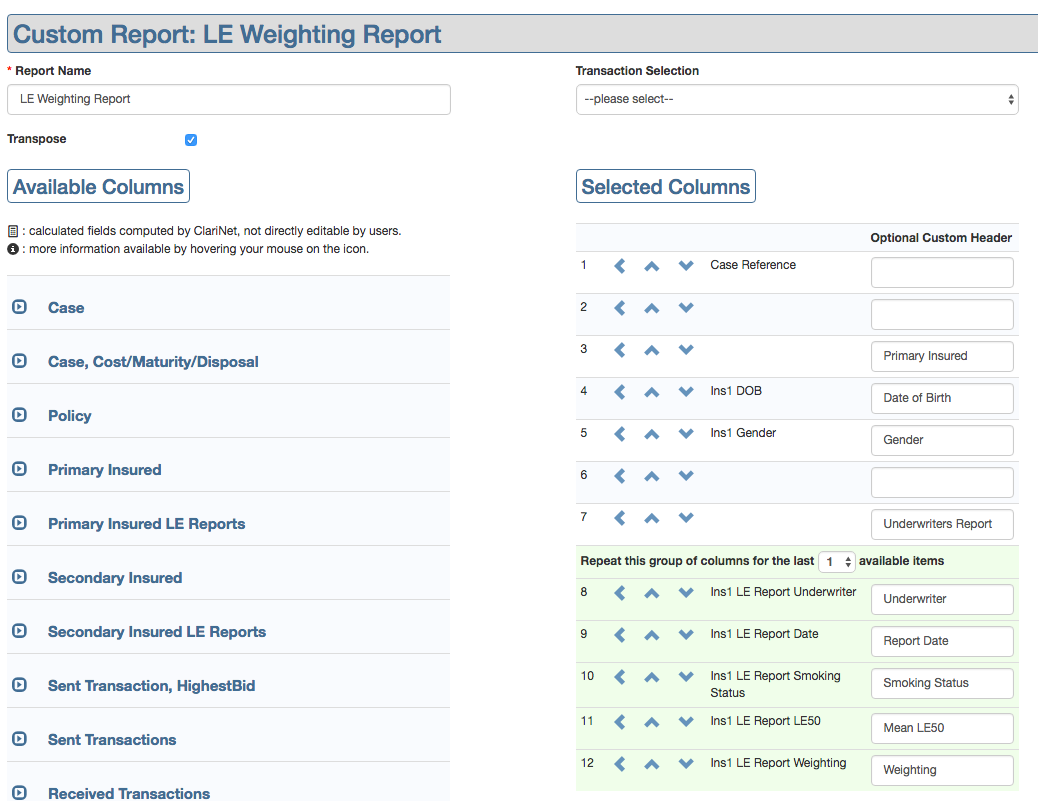Move Ins1 LE Report LE50 down

(686, 722)
